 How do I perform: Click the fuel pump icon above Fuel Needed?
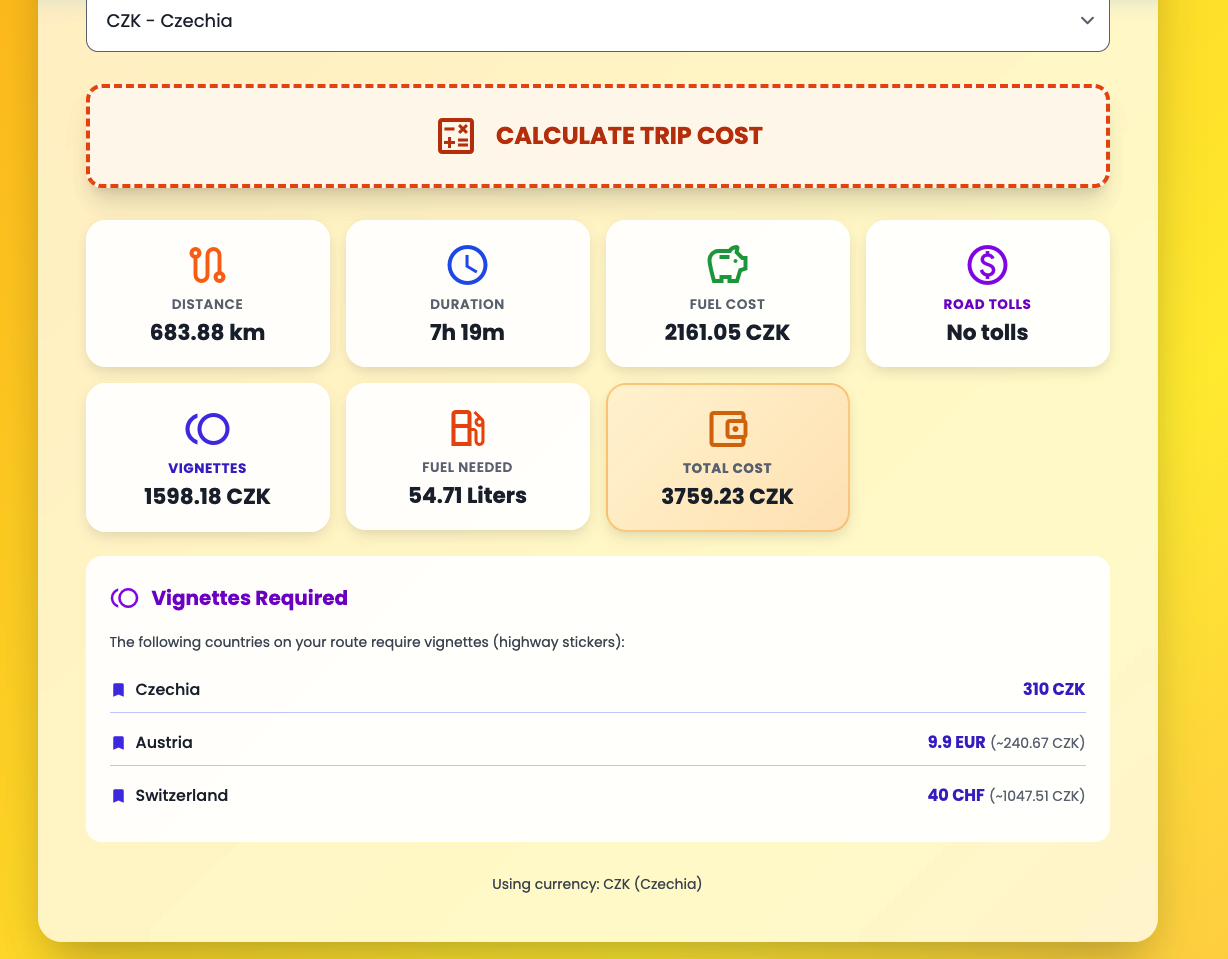tap(467, 428)
